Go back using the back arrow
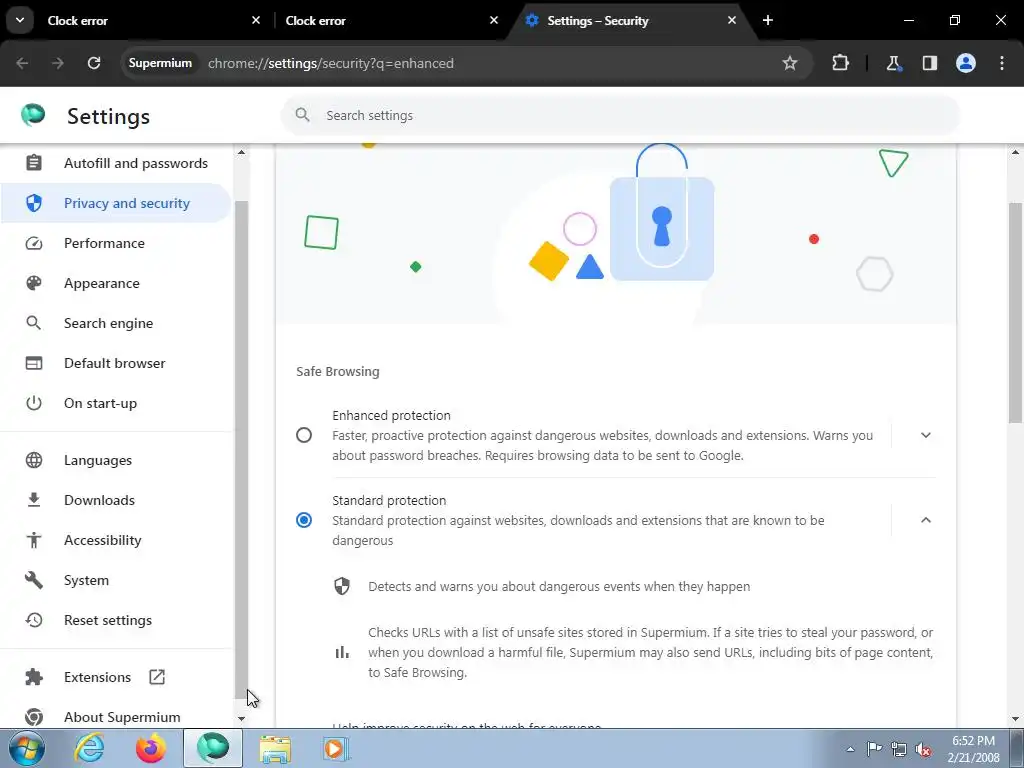The width and height of the screenshot is (1024, 768). (x=22, y=63)
